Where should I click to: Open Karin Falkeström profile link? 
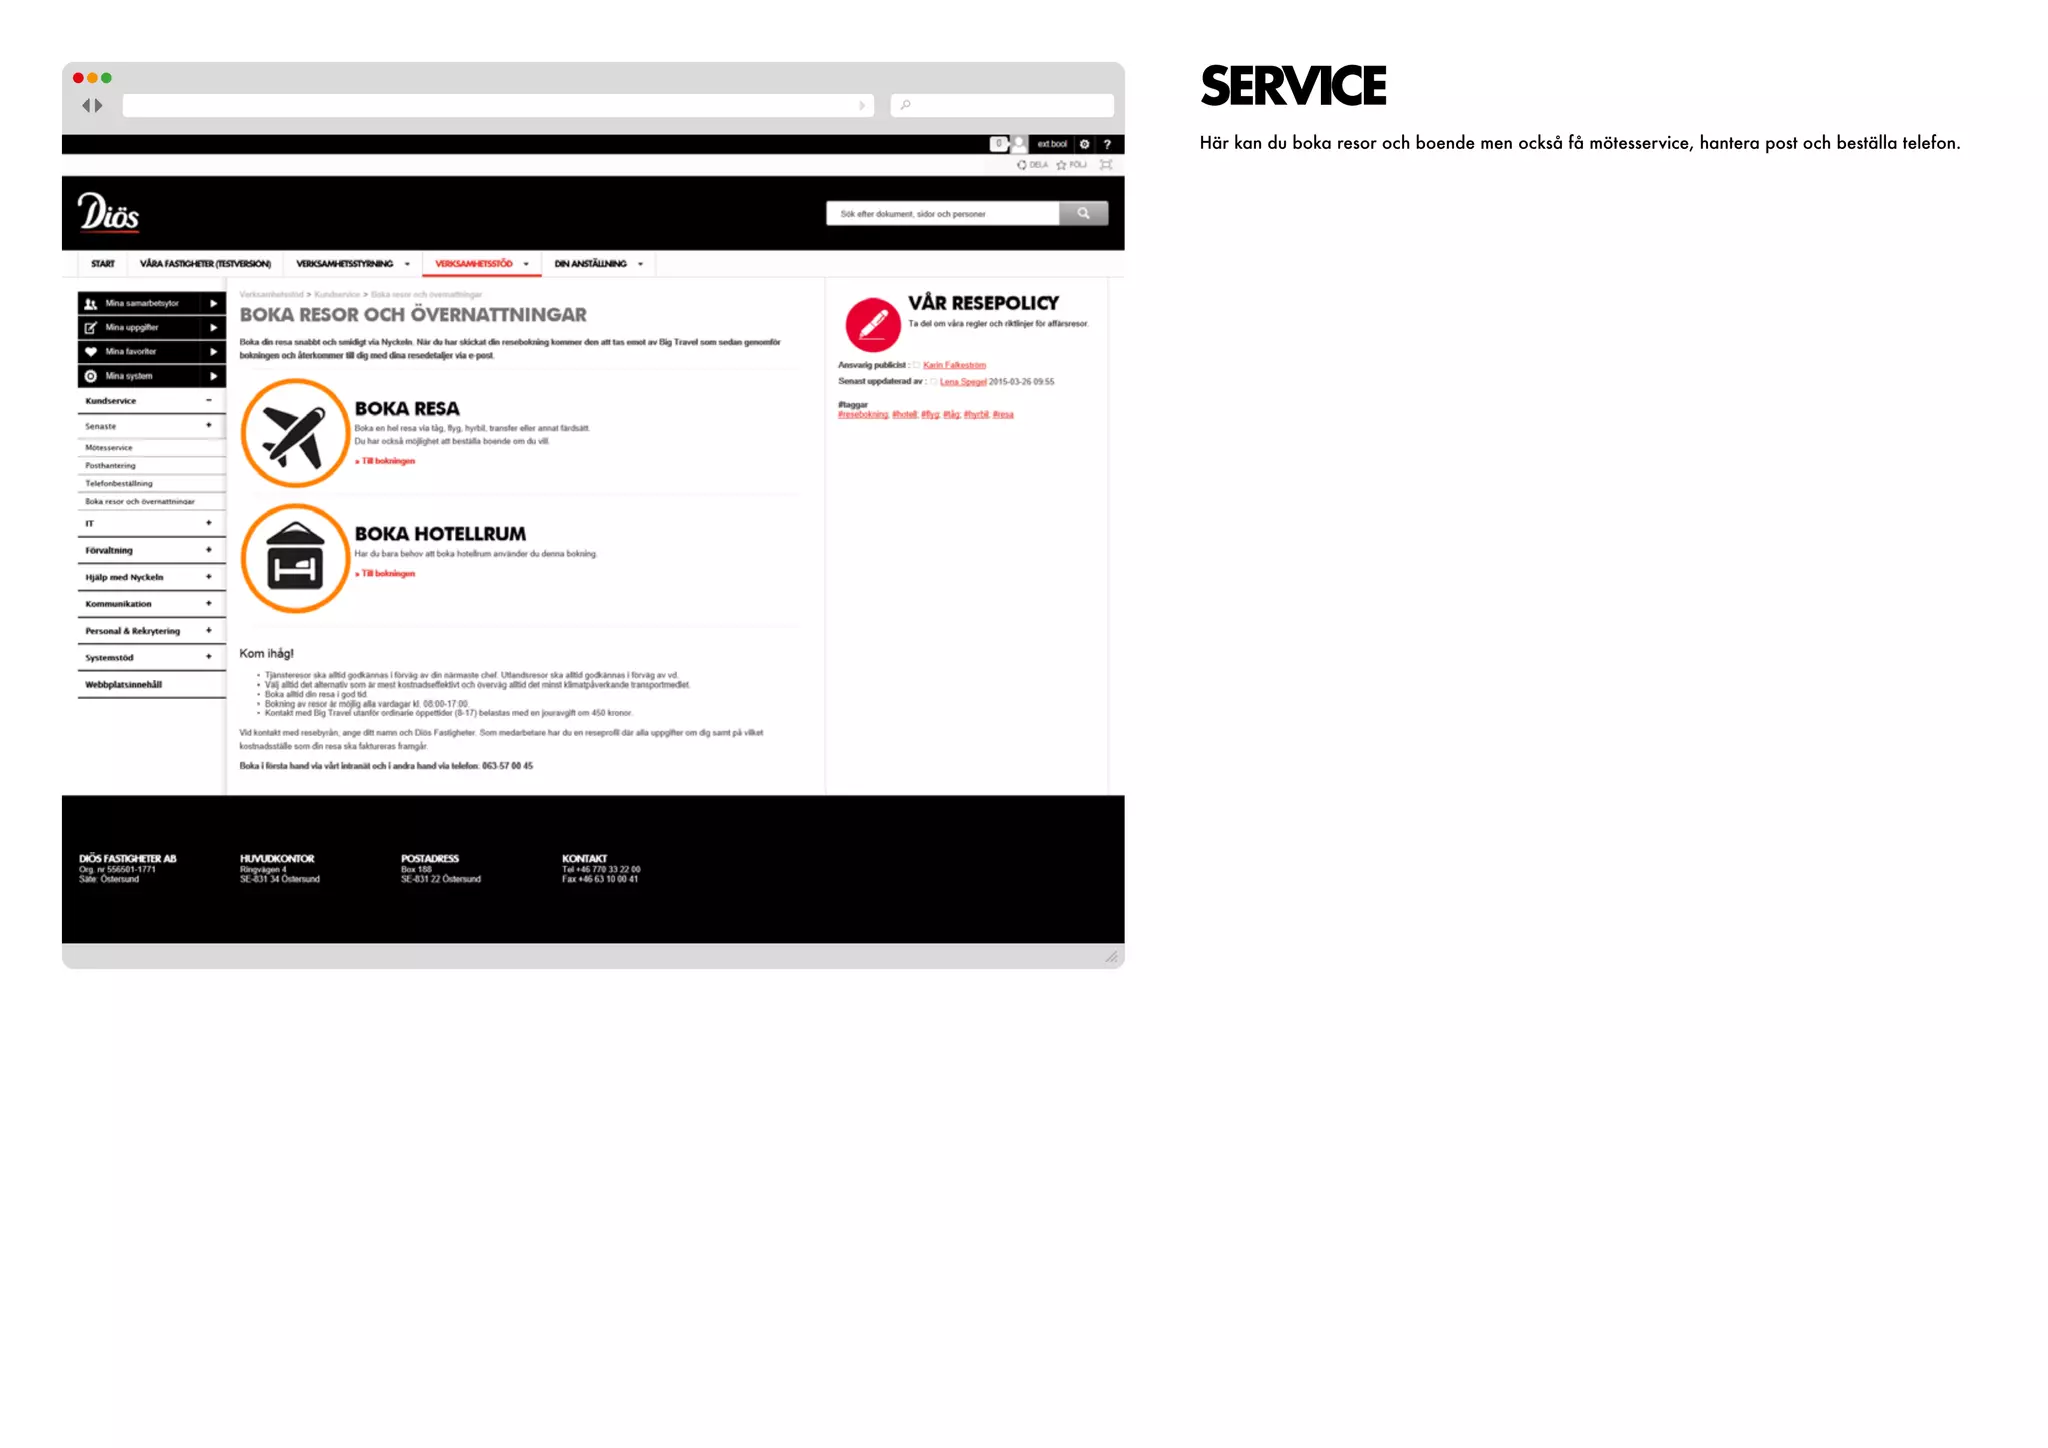pyautogui.click(x=954, y=365)
